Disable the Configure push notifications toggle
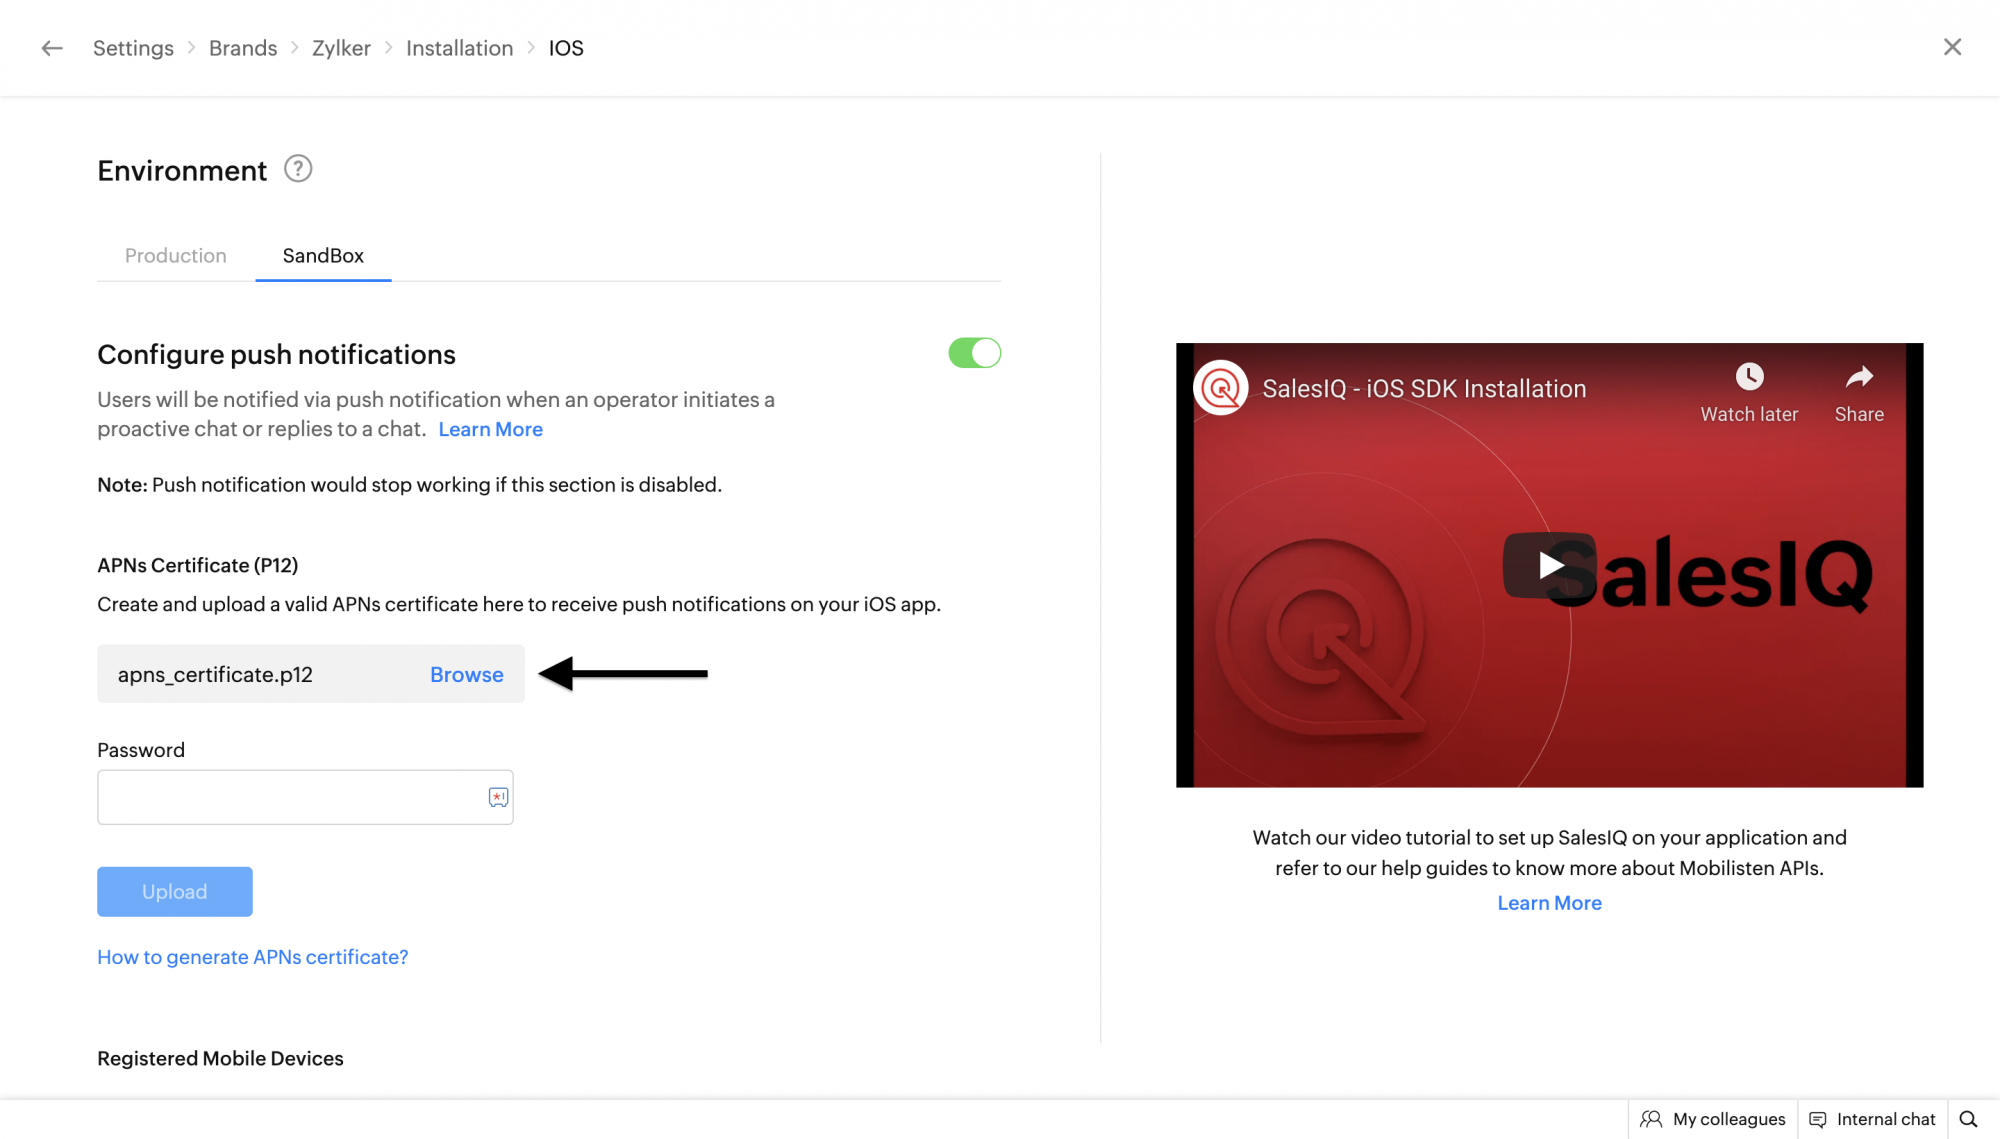2000x1139 pixels. [974, 353]
